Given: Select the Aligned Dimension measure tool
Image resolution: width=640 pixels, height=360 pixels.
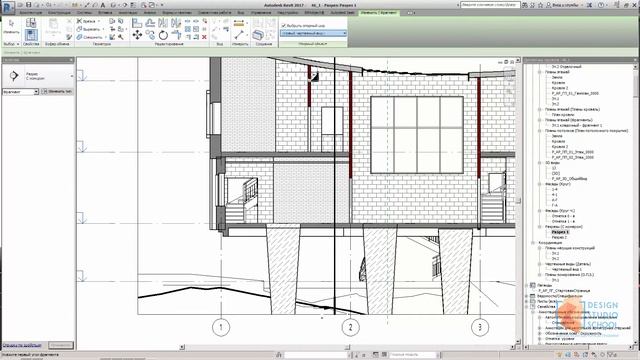Looking at the screenshot, I should pos(239,23).
